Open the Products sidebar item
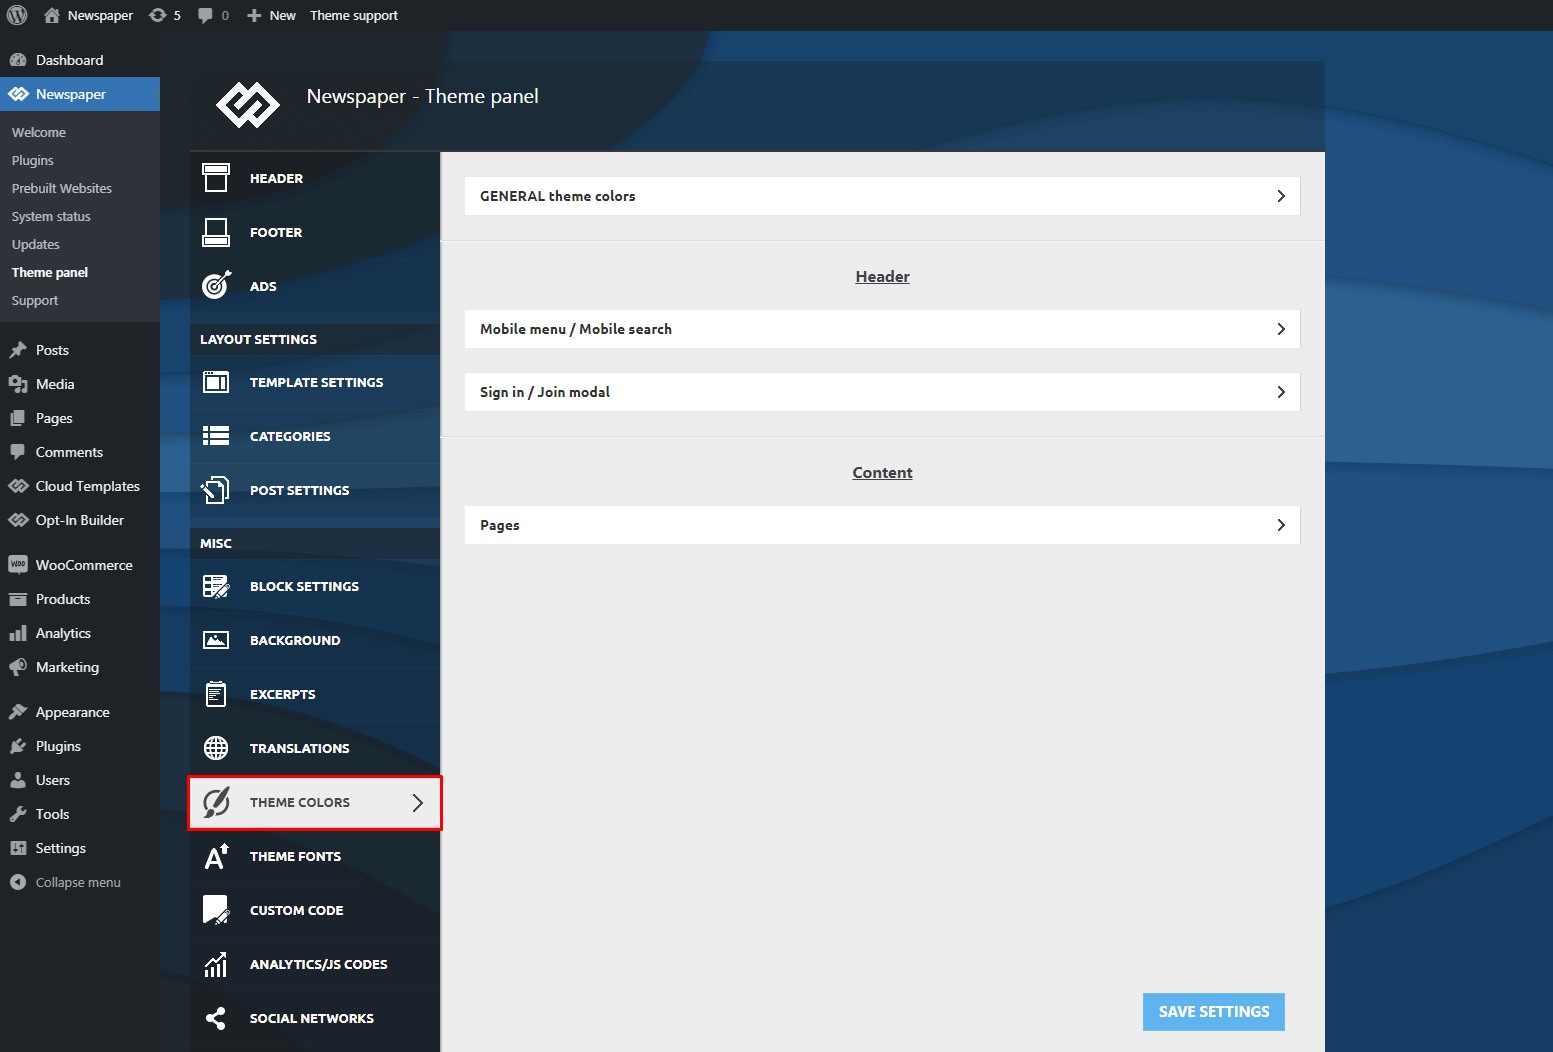The height and width of the screenshot is (1052, 1553). (x=80, y=599)
